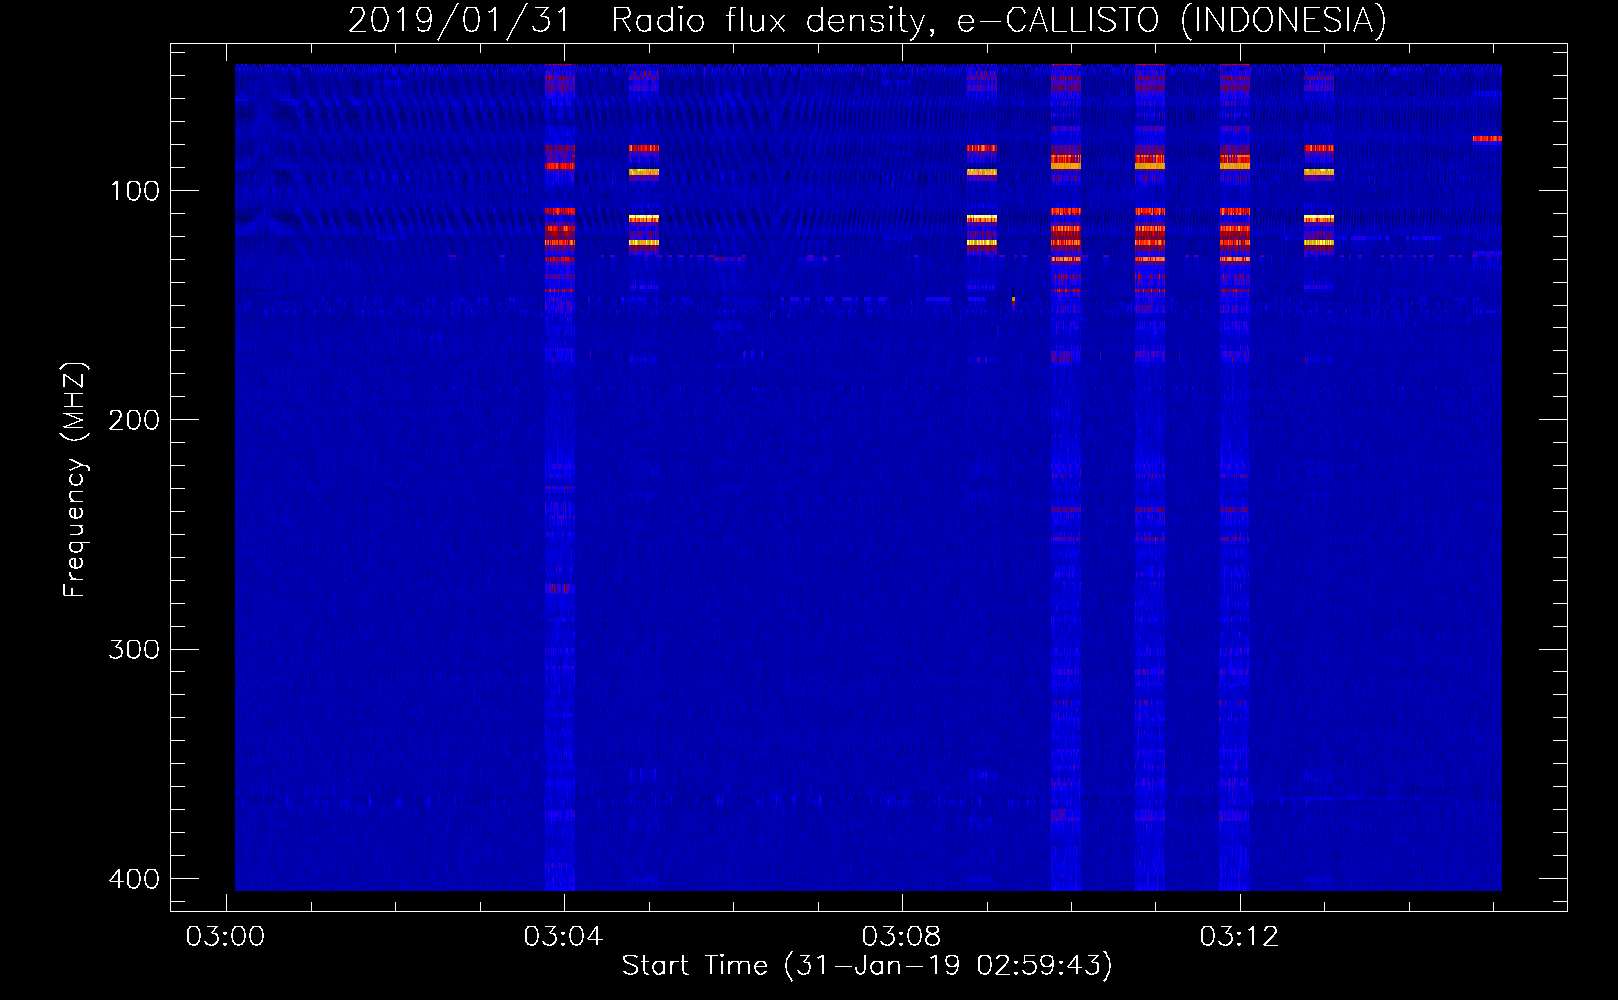Click the '300' frequency tick label
The image size is (1618, 1000).
pos(135,650)
